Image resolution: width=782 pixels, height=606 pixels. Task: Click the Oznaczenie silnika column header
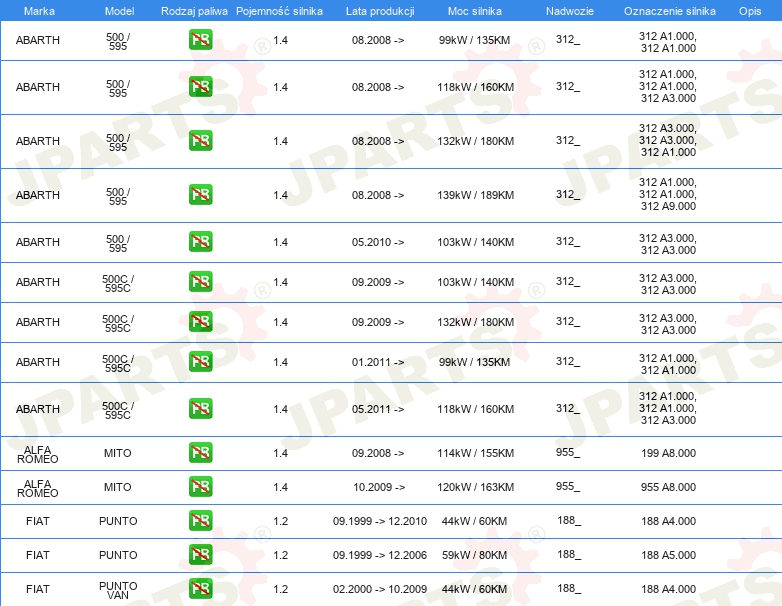(x=670, y=11)
